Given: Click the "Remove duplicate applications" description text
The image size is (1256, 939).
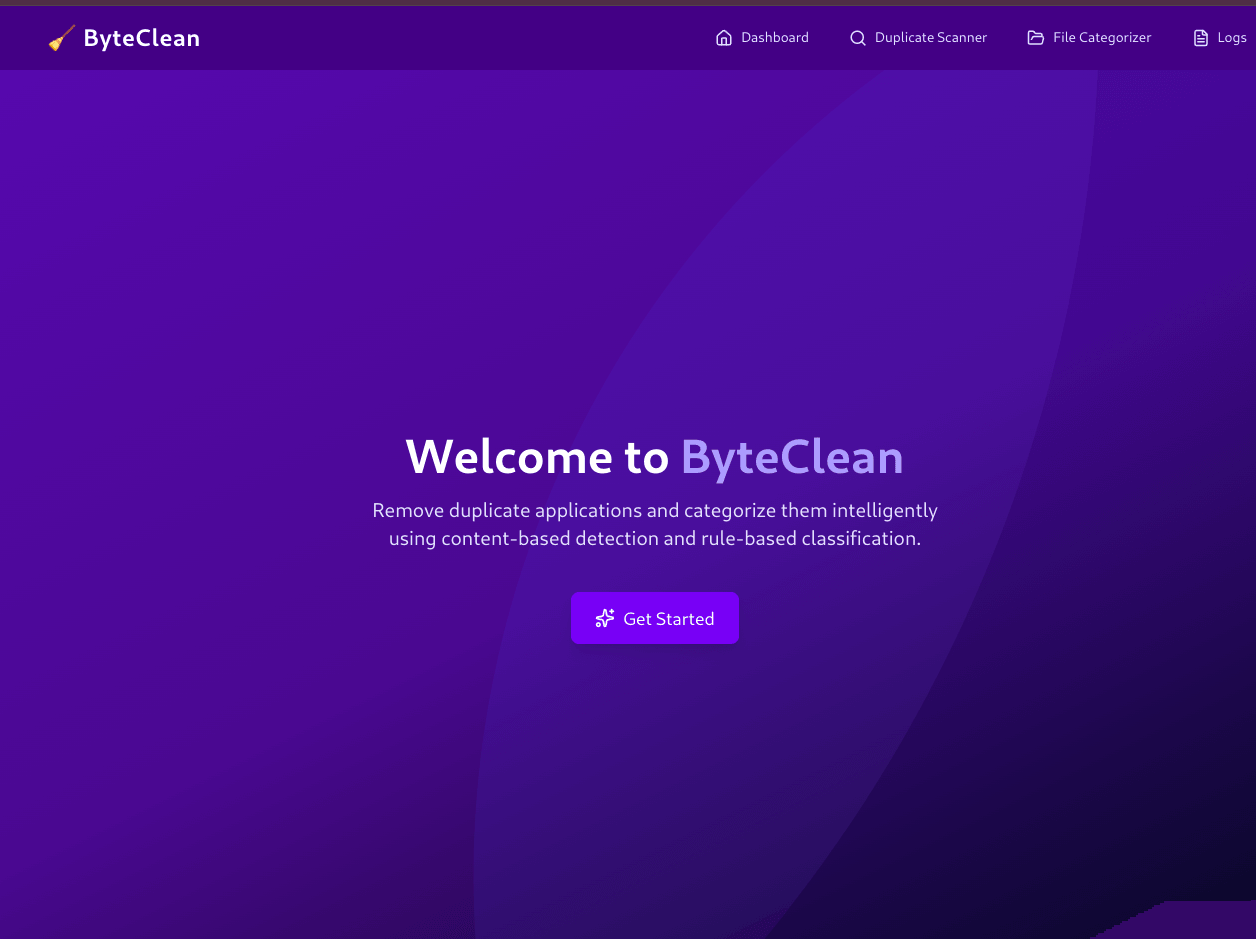Looking at the screenshot, I should (x=655, y=524).
